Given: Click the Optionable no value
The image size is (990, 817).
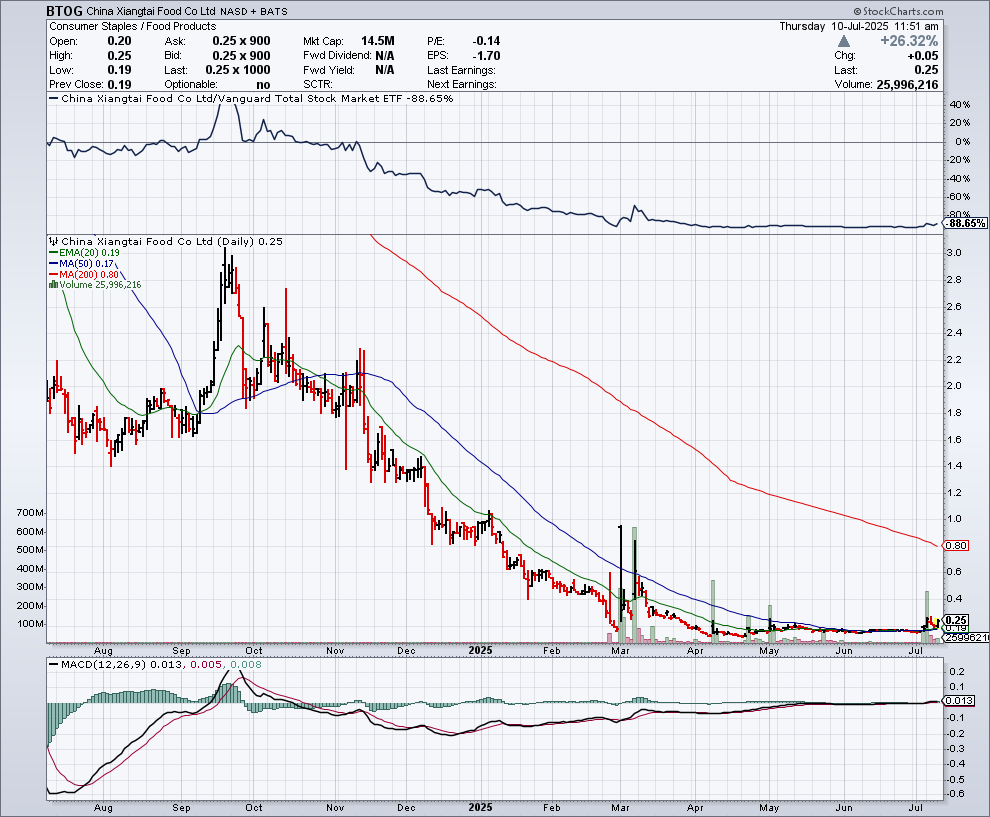Looking at the screenshot, I should click(x=263, y=85).
